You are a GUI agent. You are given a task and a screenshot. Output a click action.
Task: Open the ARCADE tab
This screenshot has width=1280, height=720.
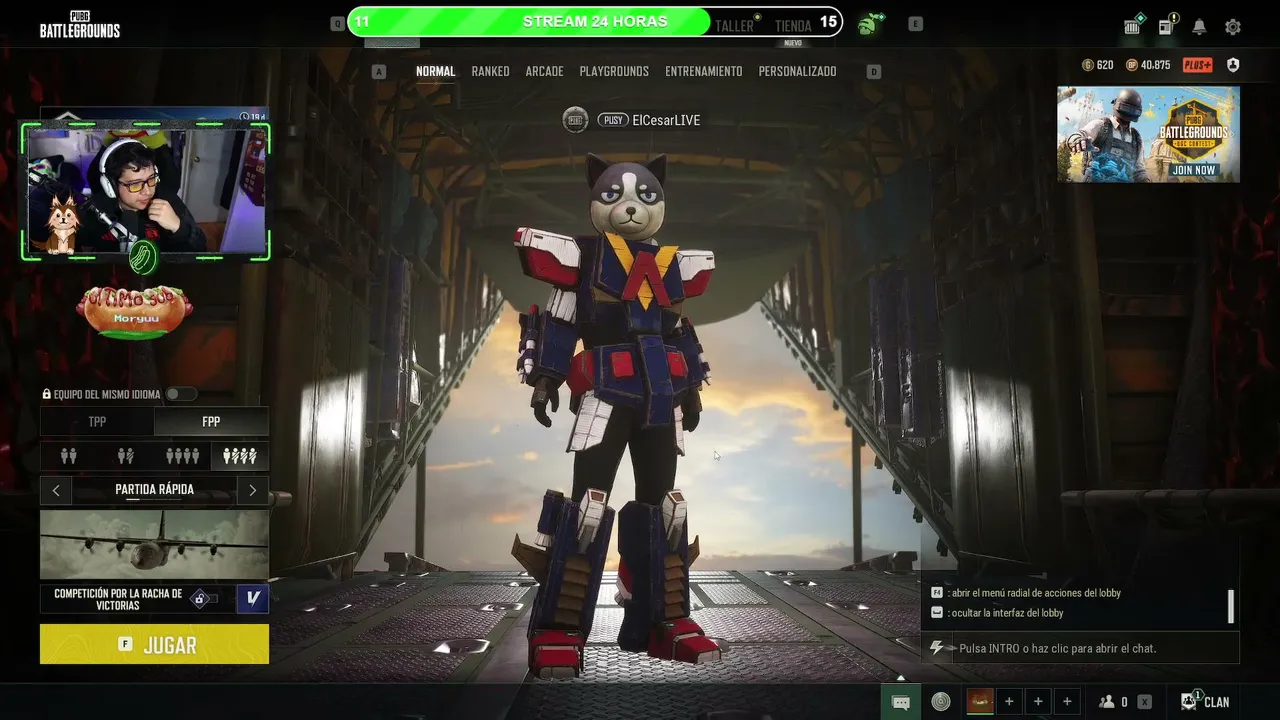coord(545,71)
